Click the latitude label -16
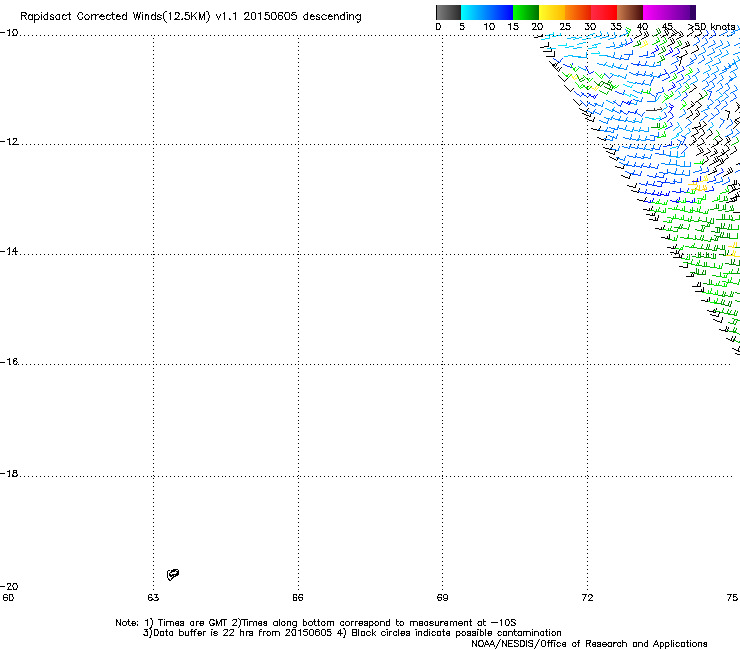This screenshot has width=740, height=650. coord(9,362)
